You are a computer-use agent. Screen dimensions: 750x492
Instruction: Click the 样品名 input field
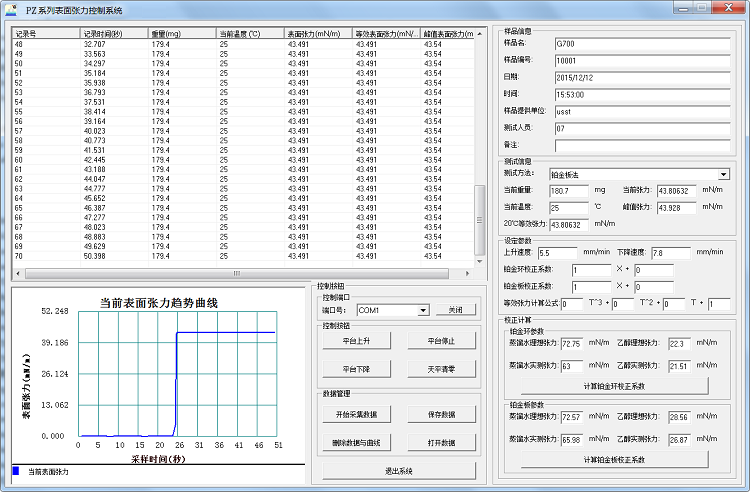[x=642, y=44]
